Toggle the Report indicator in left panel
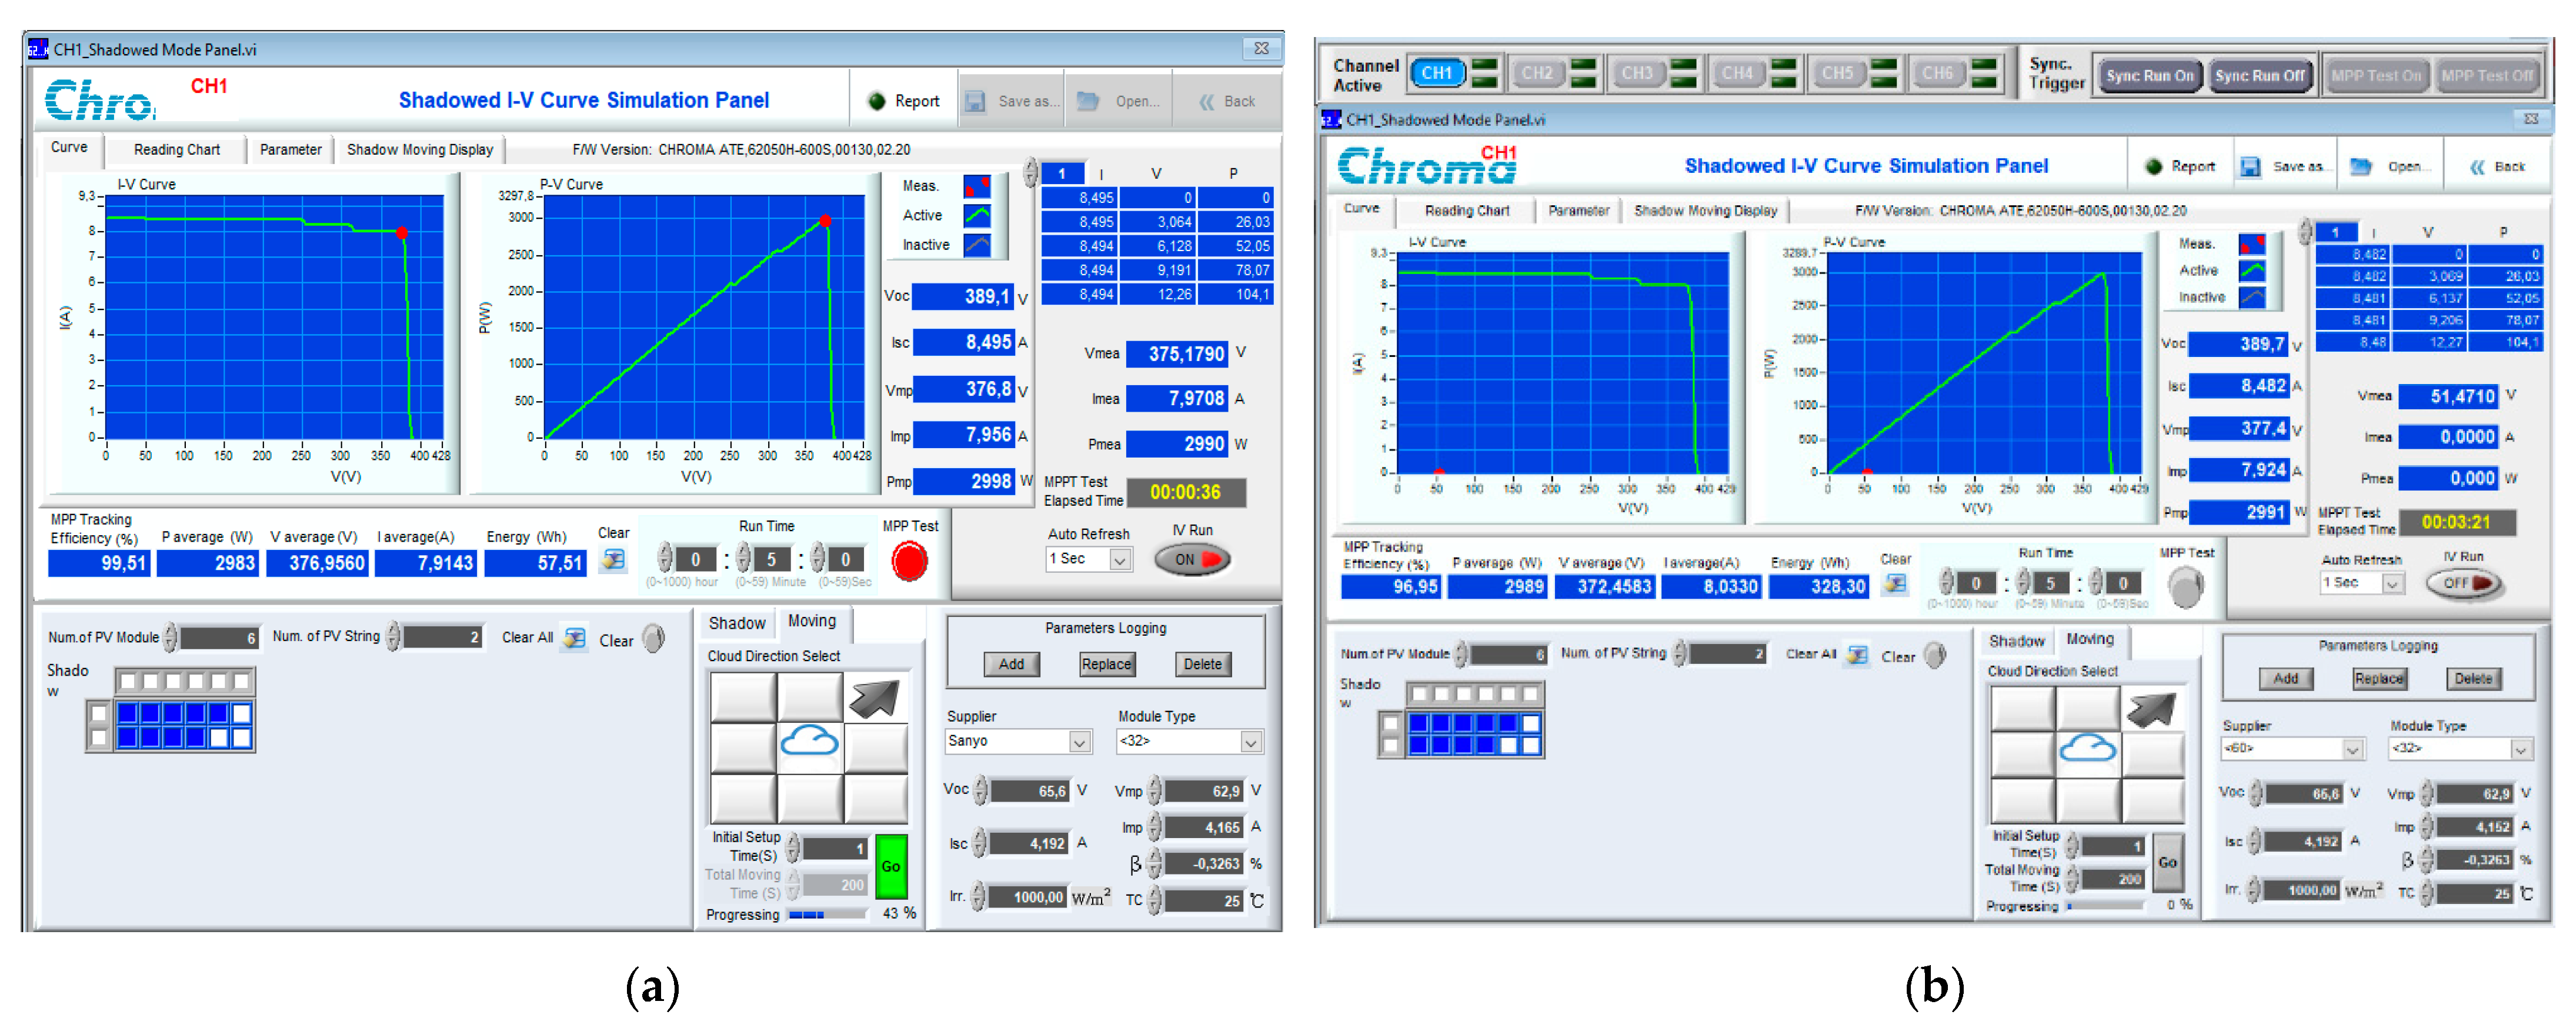Viewport: 2576px width, 1028px height. (877, 101)
